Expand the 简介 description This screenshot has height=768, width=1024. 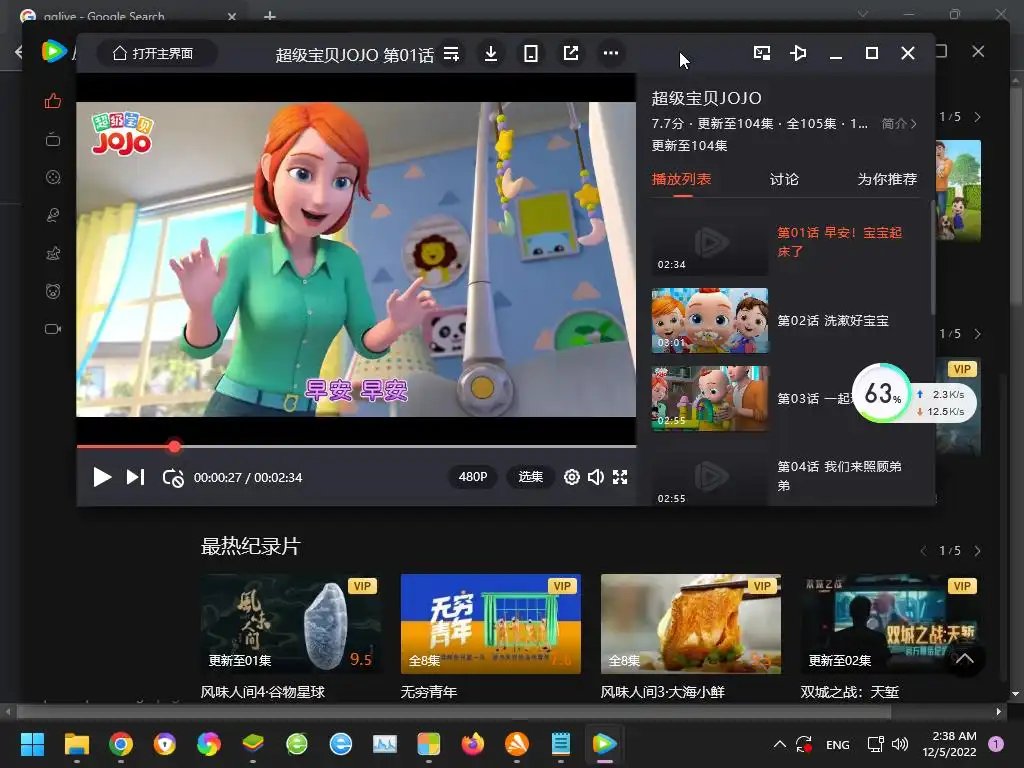coord(899,123)
